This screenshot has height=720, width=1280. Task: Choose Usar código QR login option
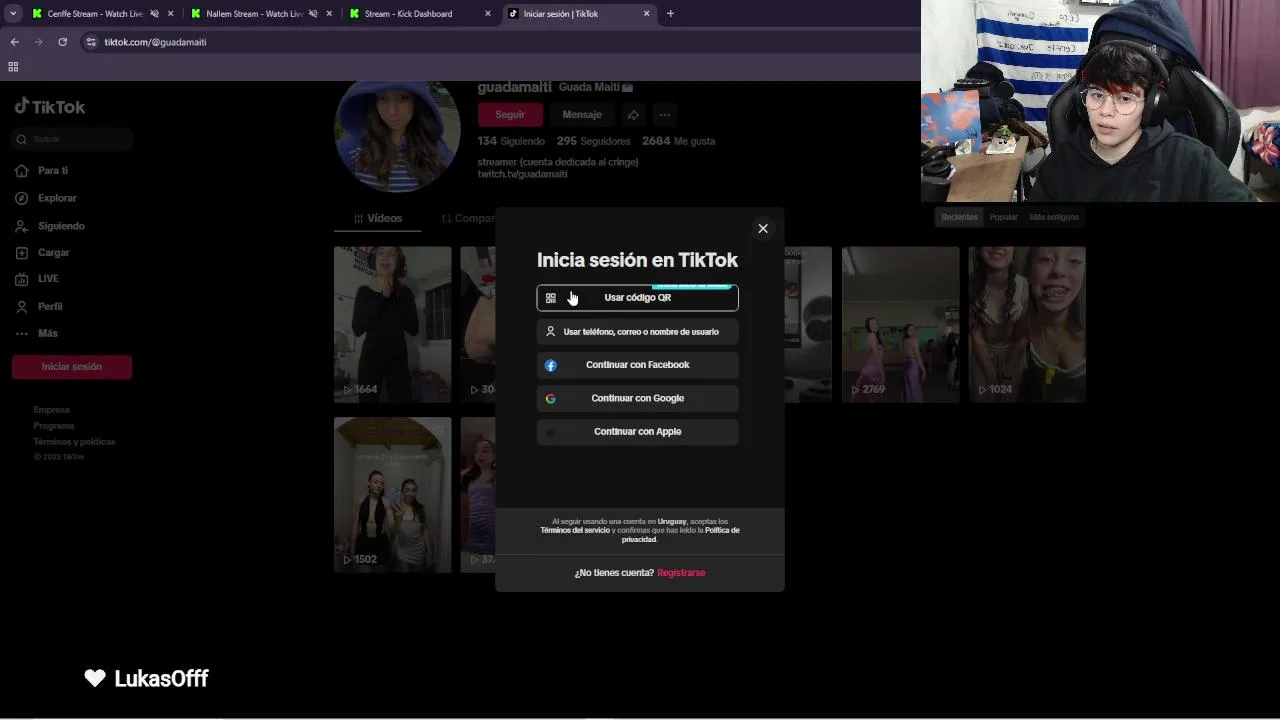pyautogui.click(x=637, y=298)
